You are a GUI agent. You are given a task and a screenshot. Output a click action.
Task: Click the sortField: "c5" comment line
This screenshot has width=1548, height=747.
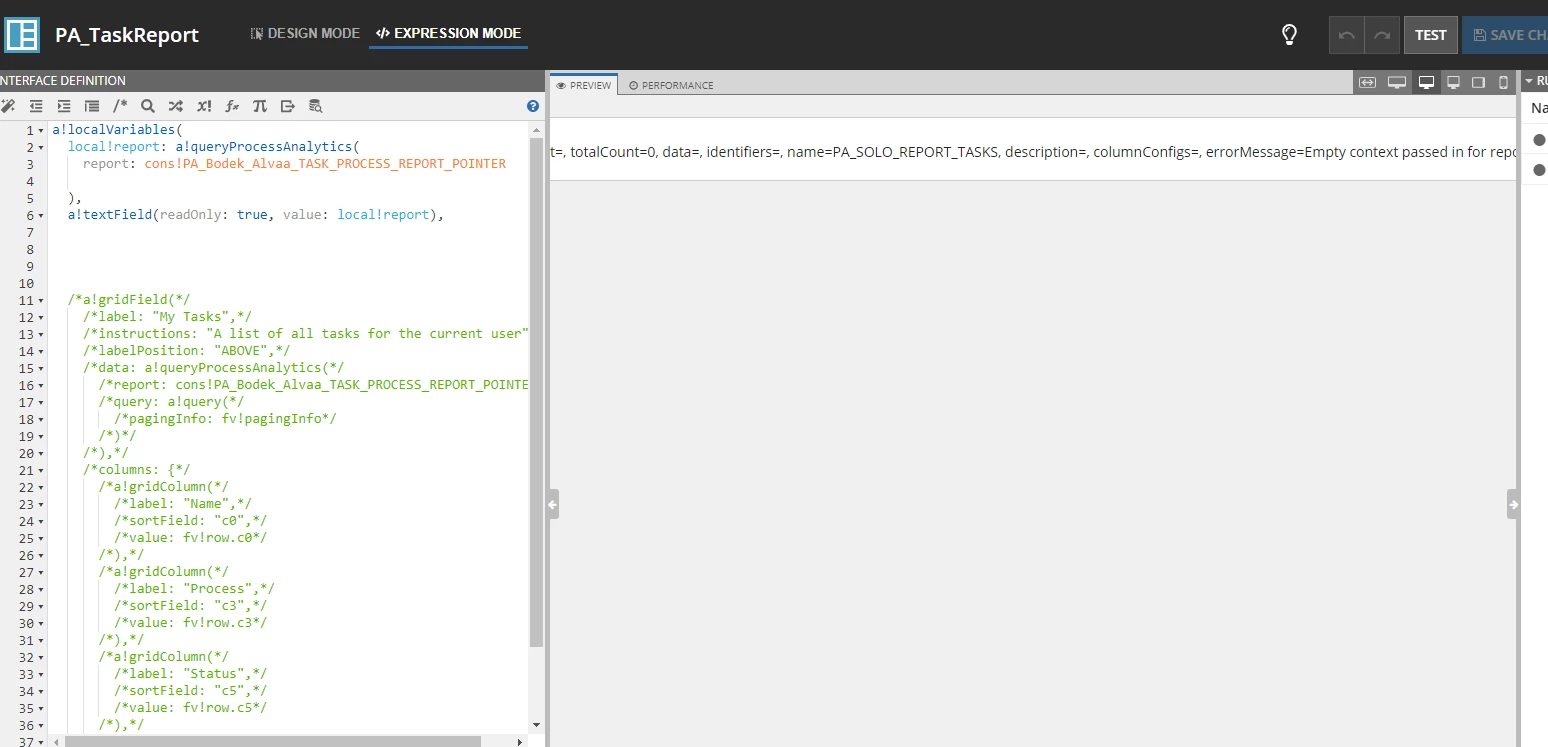191,691
